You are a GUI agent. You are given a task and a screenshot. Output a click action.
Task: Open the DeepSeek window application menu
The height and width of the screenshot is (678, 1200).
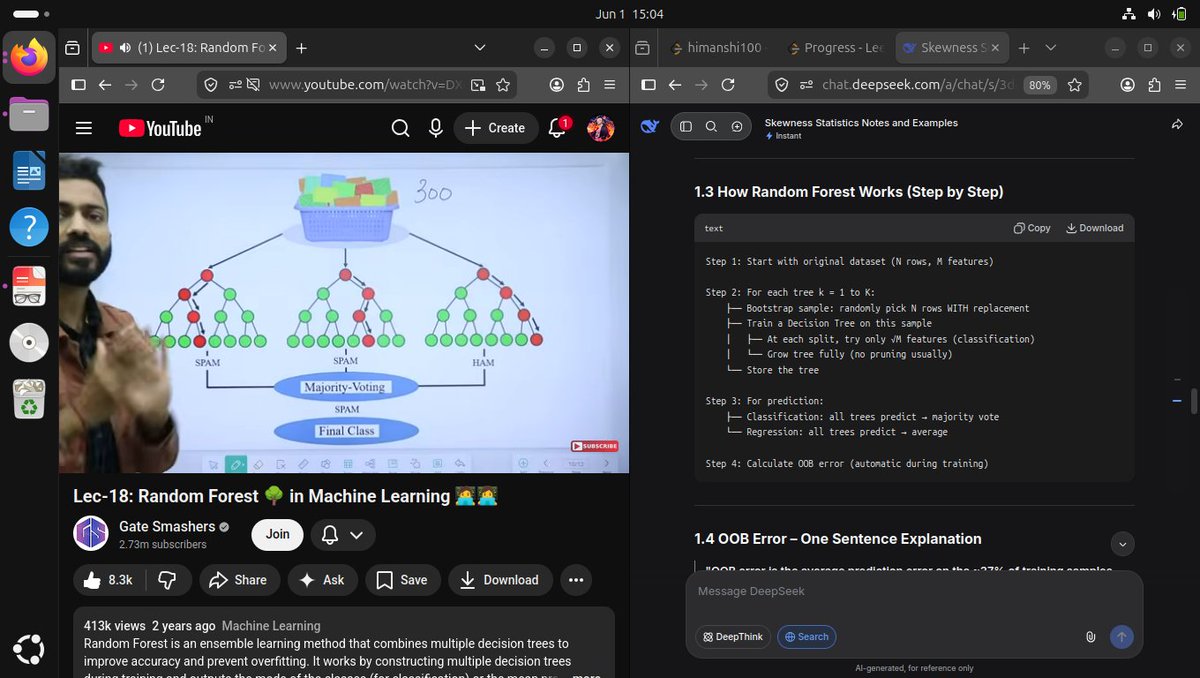coord(1179,85)
